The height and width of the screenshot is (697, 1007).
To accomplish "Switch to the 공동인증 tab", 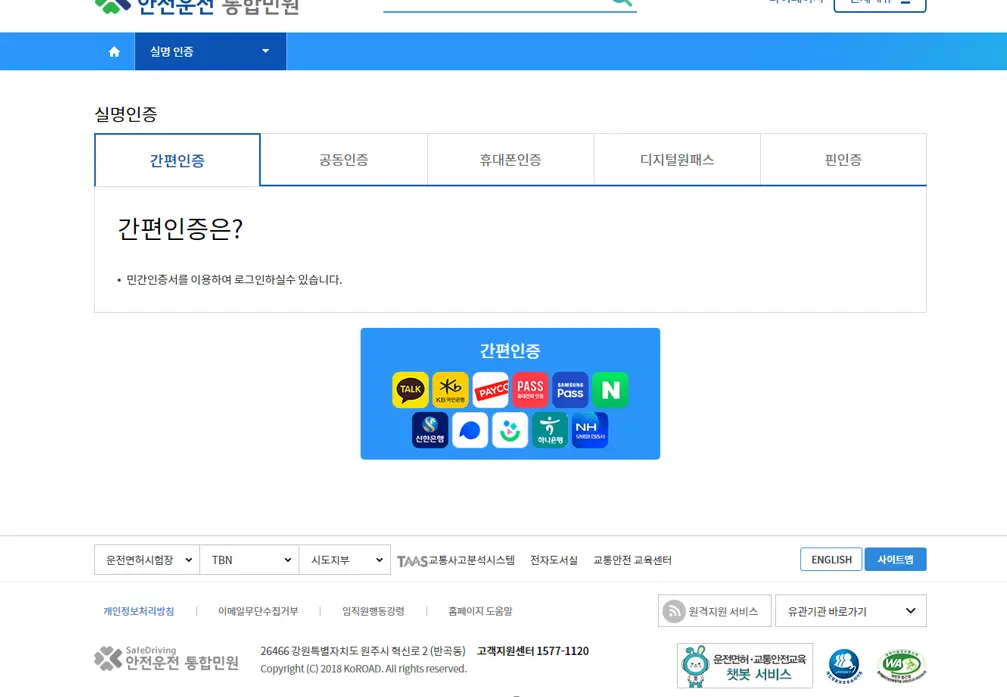I will click(x=343, y=159).
